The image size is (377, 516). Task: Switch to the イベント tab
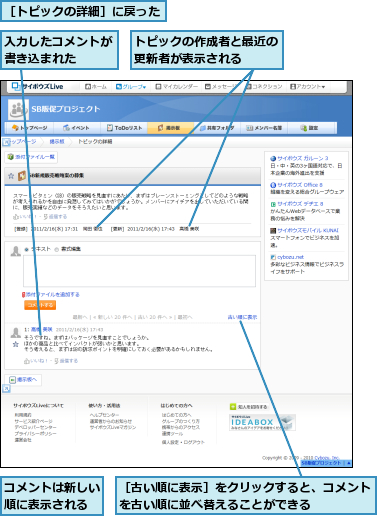(77, 128)
